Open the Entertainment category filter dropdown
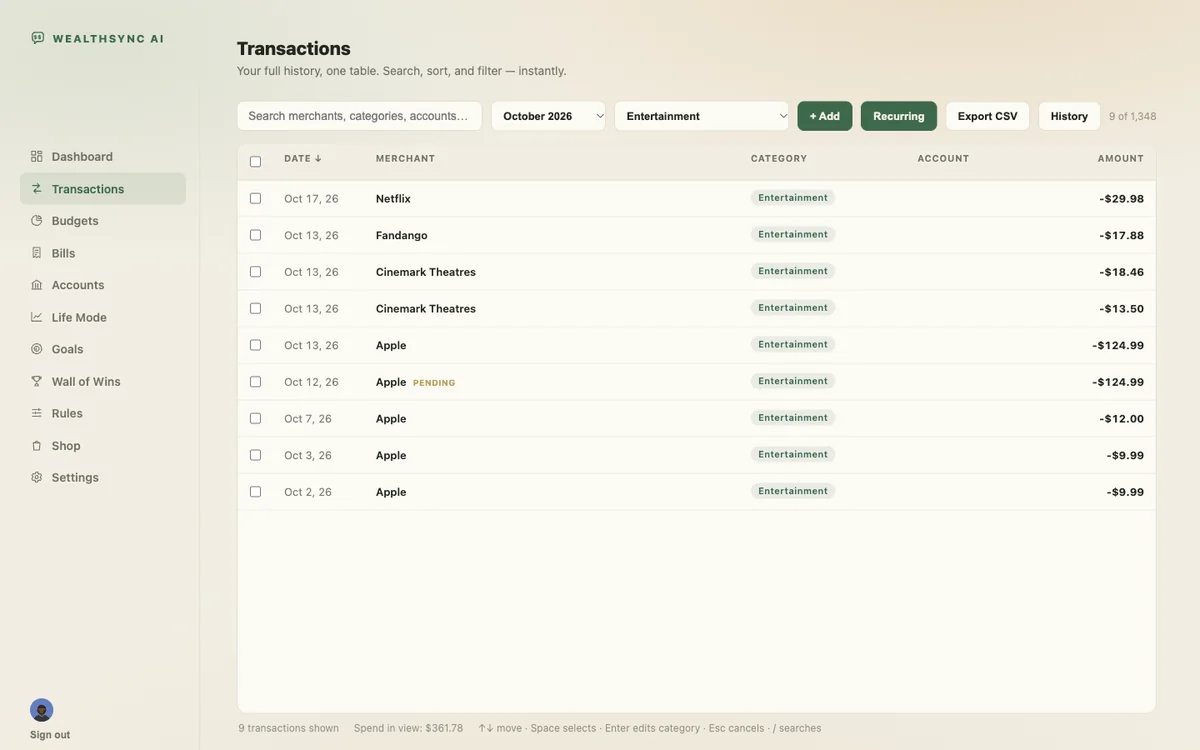This screenshot has width=1200, height=750. [702, 116]
